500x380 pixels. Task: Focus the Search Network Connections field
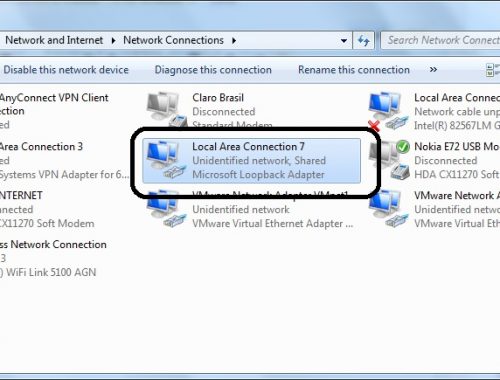tap(441, 40)
